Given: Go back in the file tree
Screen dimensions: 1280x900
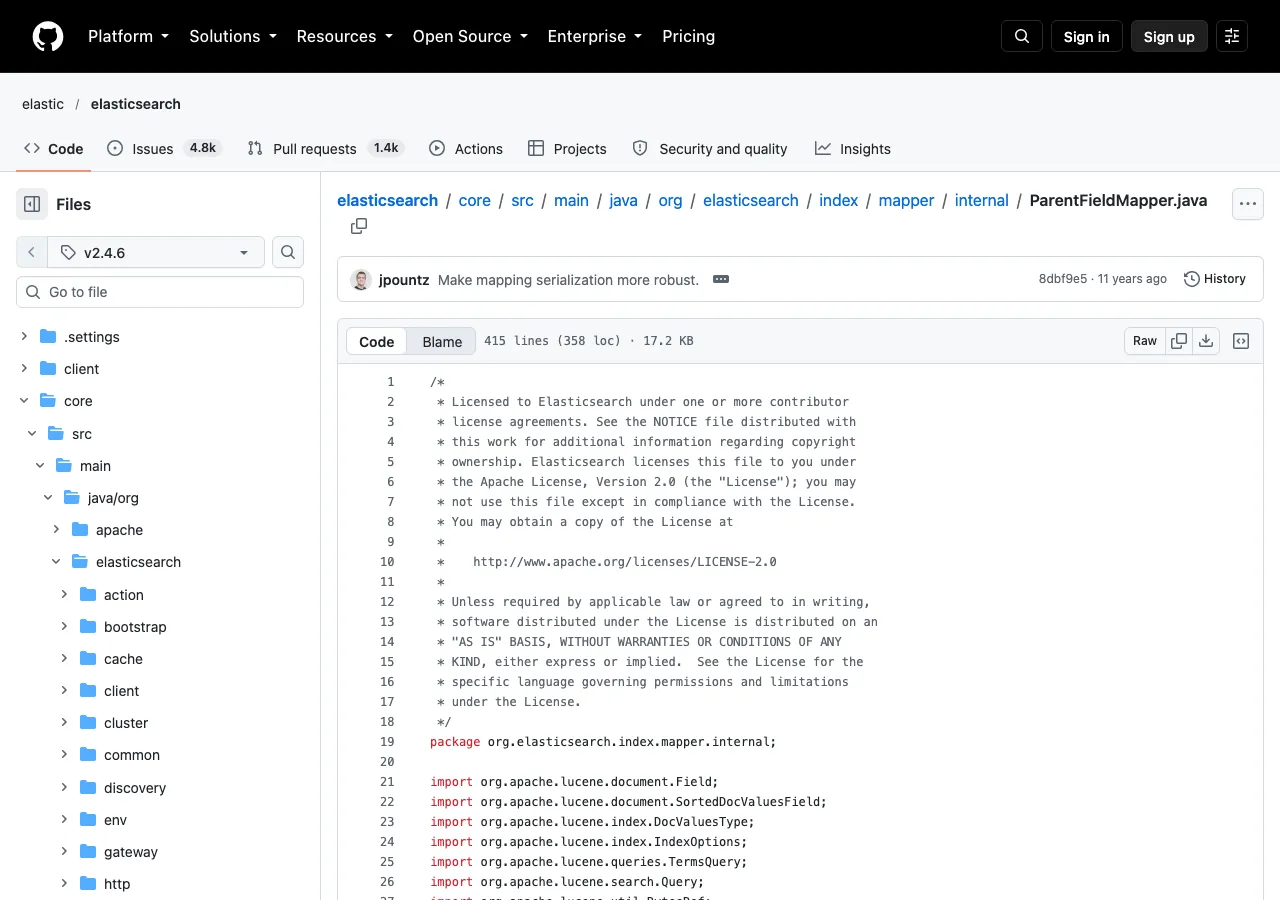Looking at the screenshot, I should click(x=32, y=252).
